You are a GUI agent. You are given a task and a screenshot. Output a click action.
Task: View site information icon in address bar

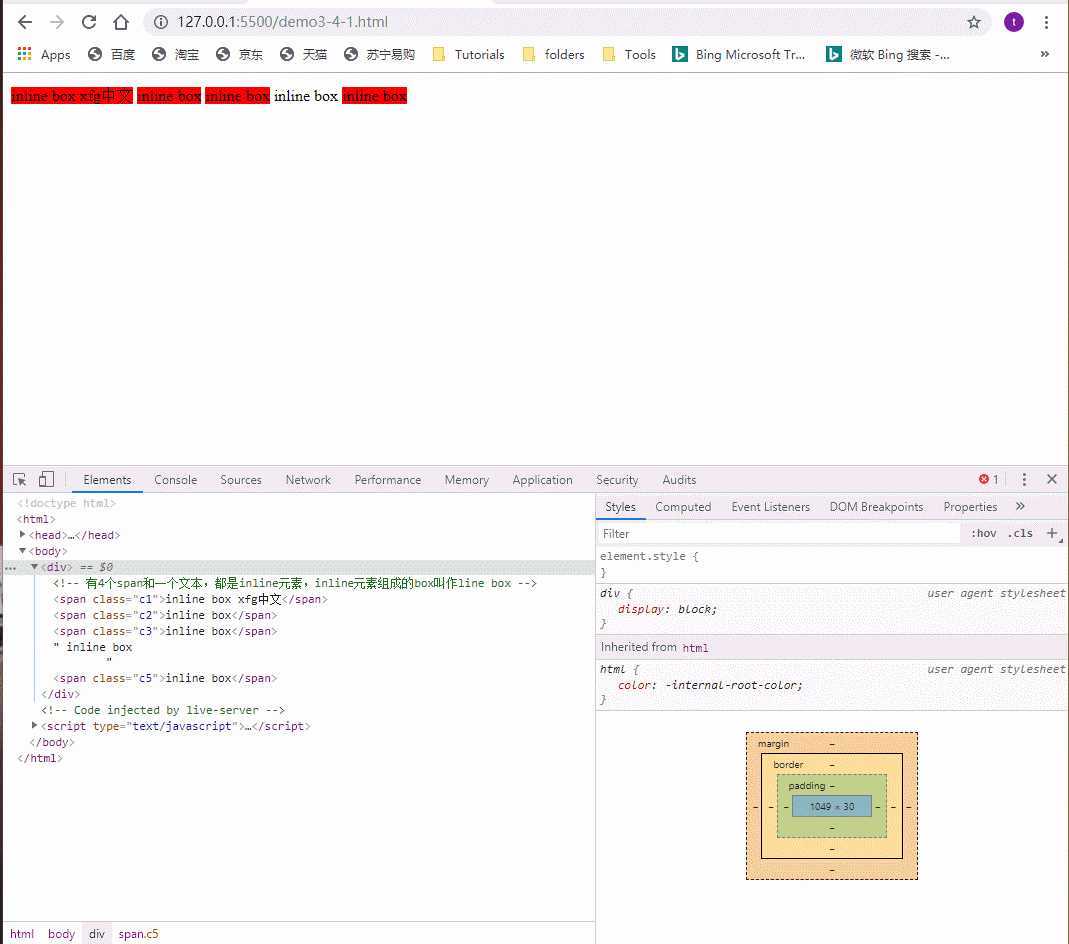[x=161, y=22]
